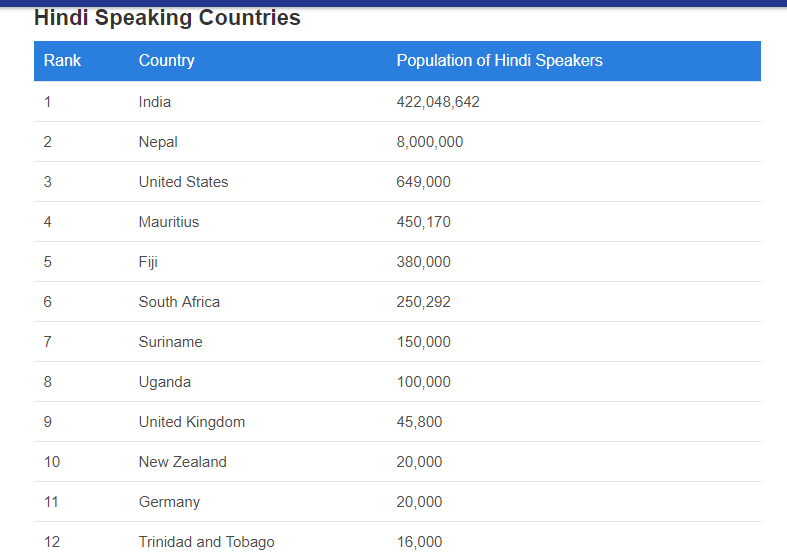This screenshot has height=556, width=787.
Task: Click the 100,000 population value
Action: coord(423,382)
